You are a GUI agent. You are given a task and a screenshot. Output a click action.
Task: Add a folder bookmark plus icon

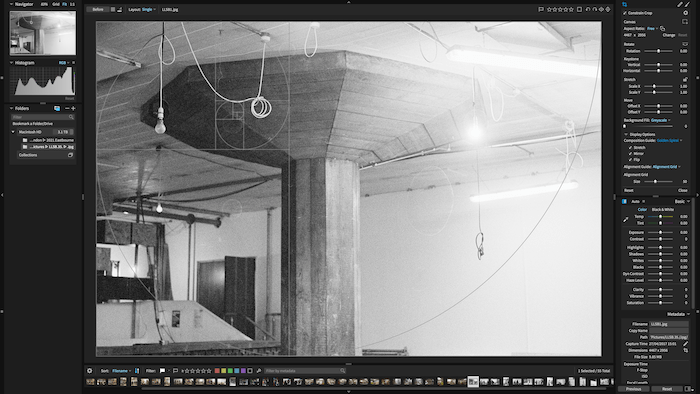pos(73,108)
